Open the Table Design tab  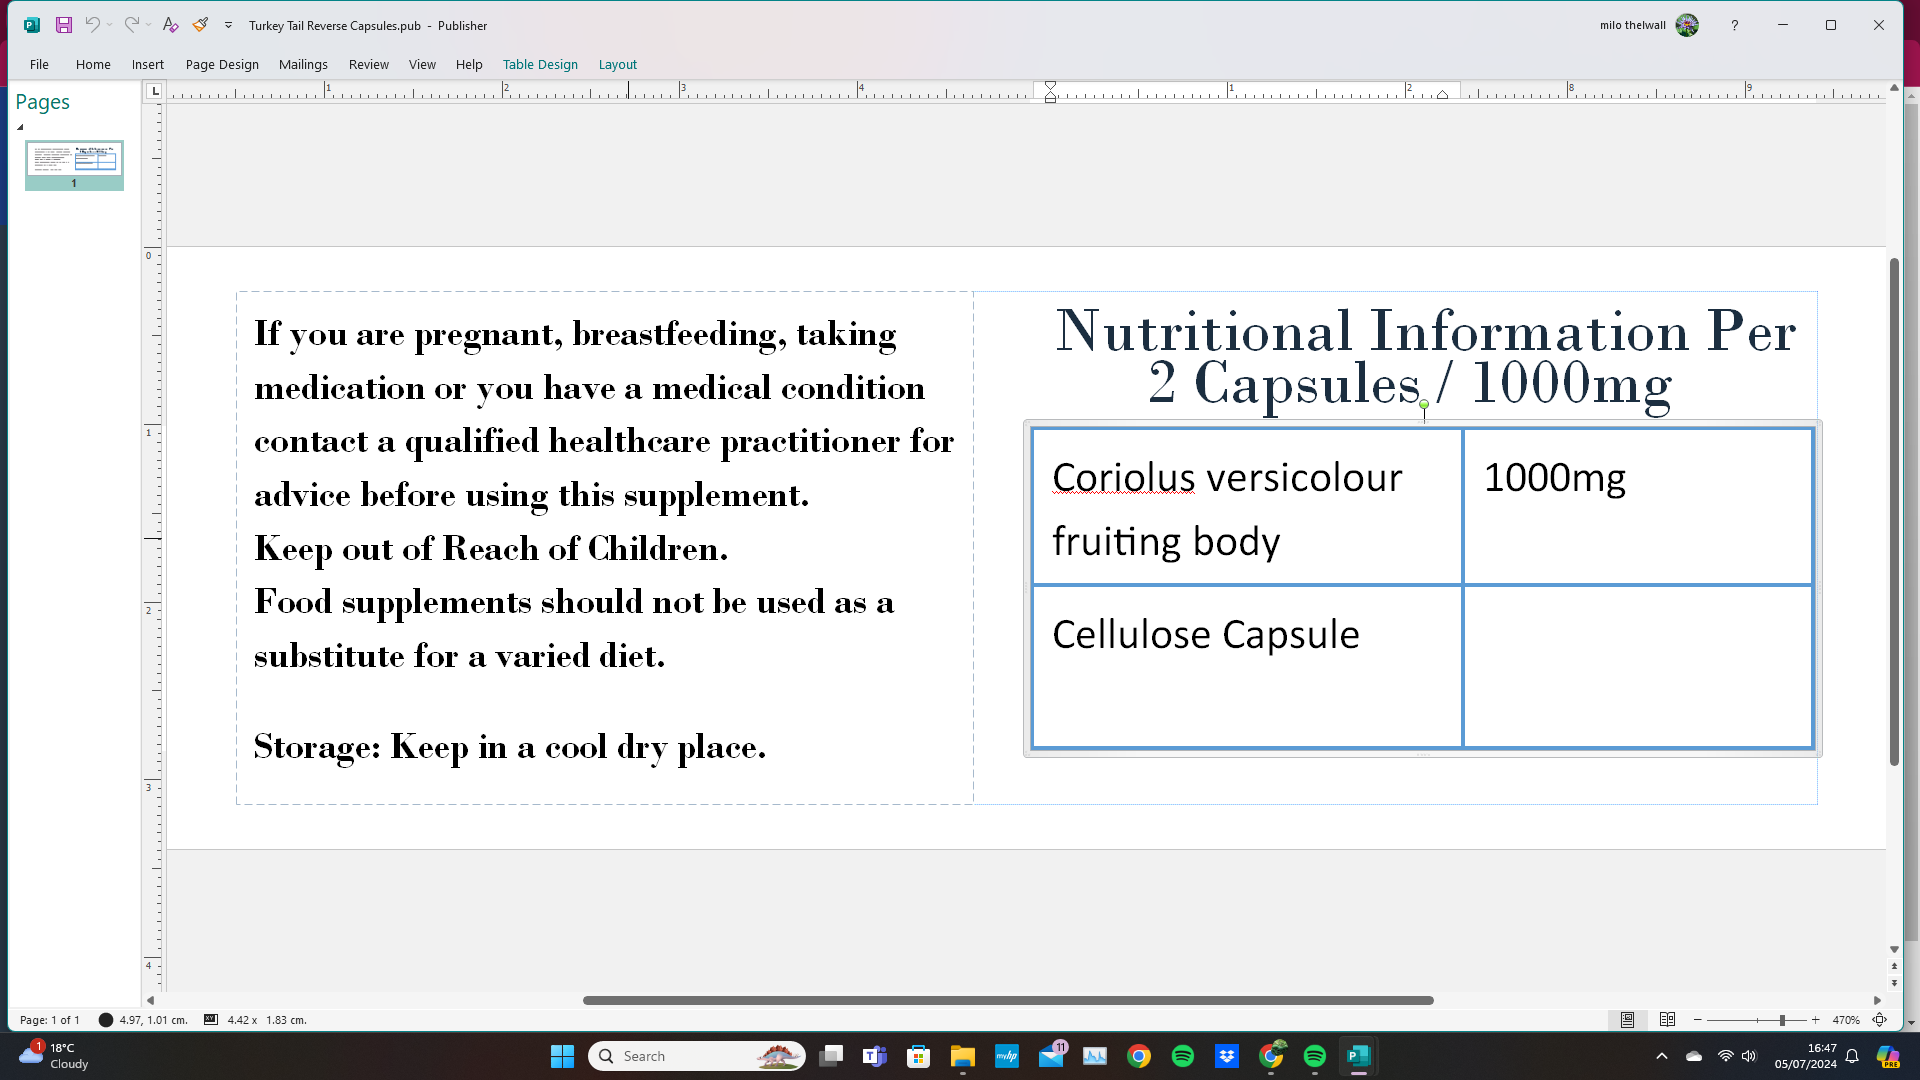(539, 63)
